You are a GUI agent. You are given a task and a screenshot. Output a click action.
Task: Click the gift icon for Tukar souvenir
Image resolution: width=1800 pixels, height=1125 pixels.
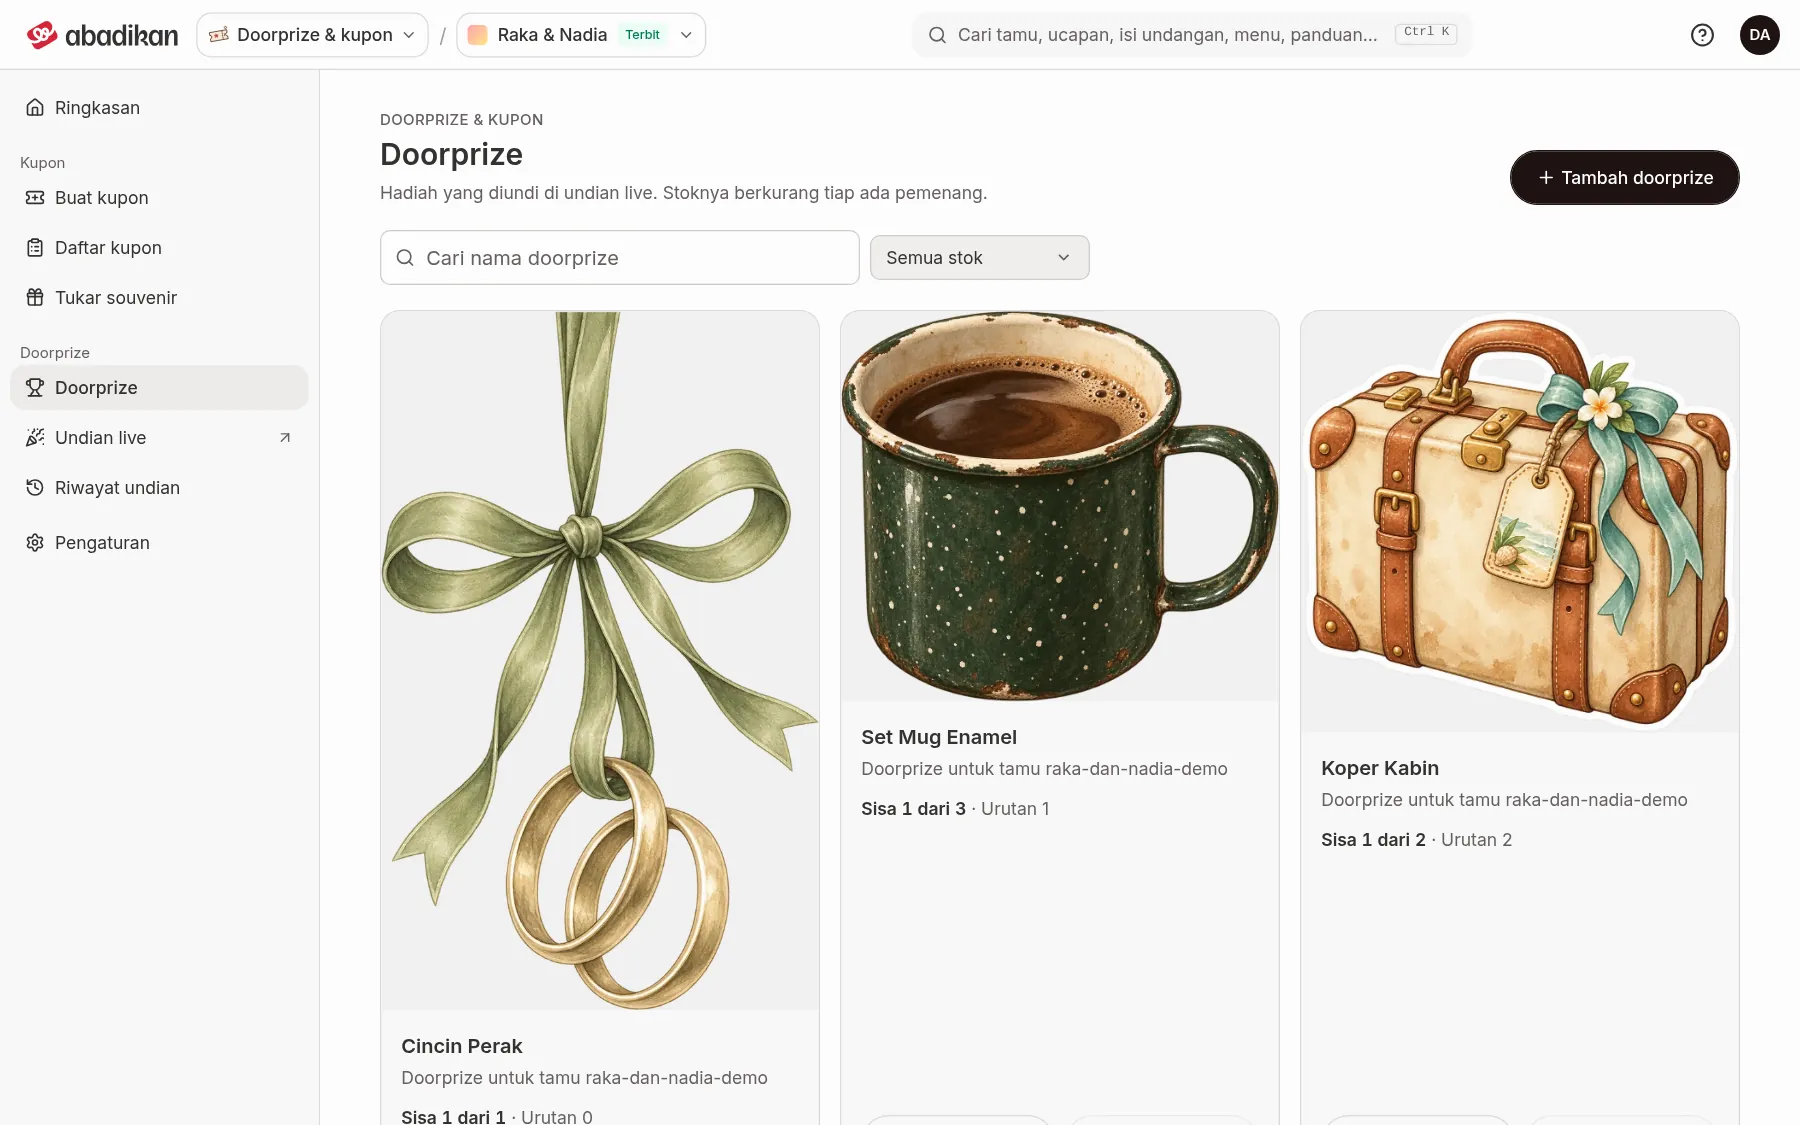tap(35, 298)
